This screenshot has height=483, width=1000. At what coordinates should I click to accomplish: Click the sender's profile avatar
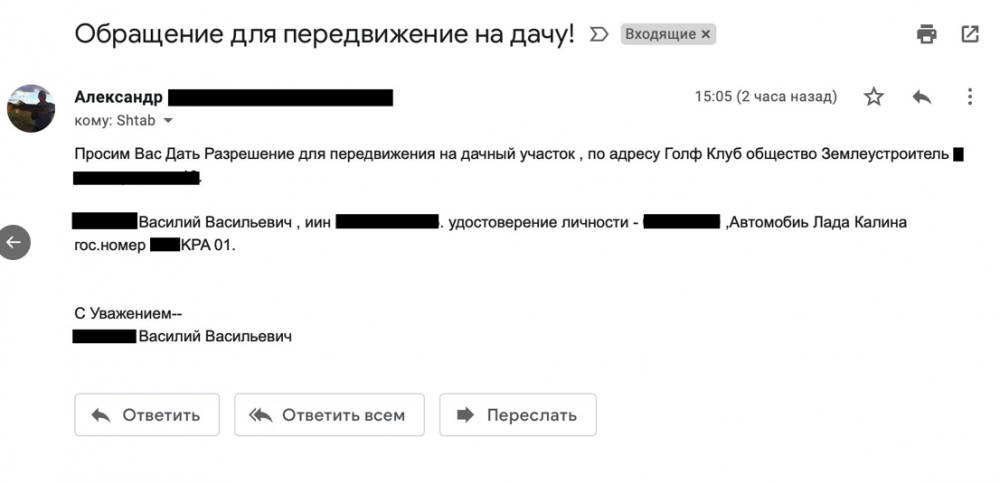(31, 108)
